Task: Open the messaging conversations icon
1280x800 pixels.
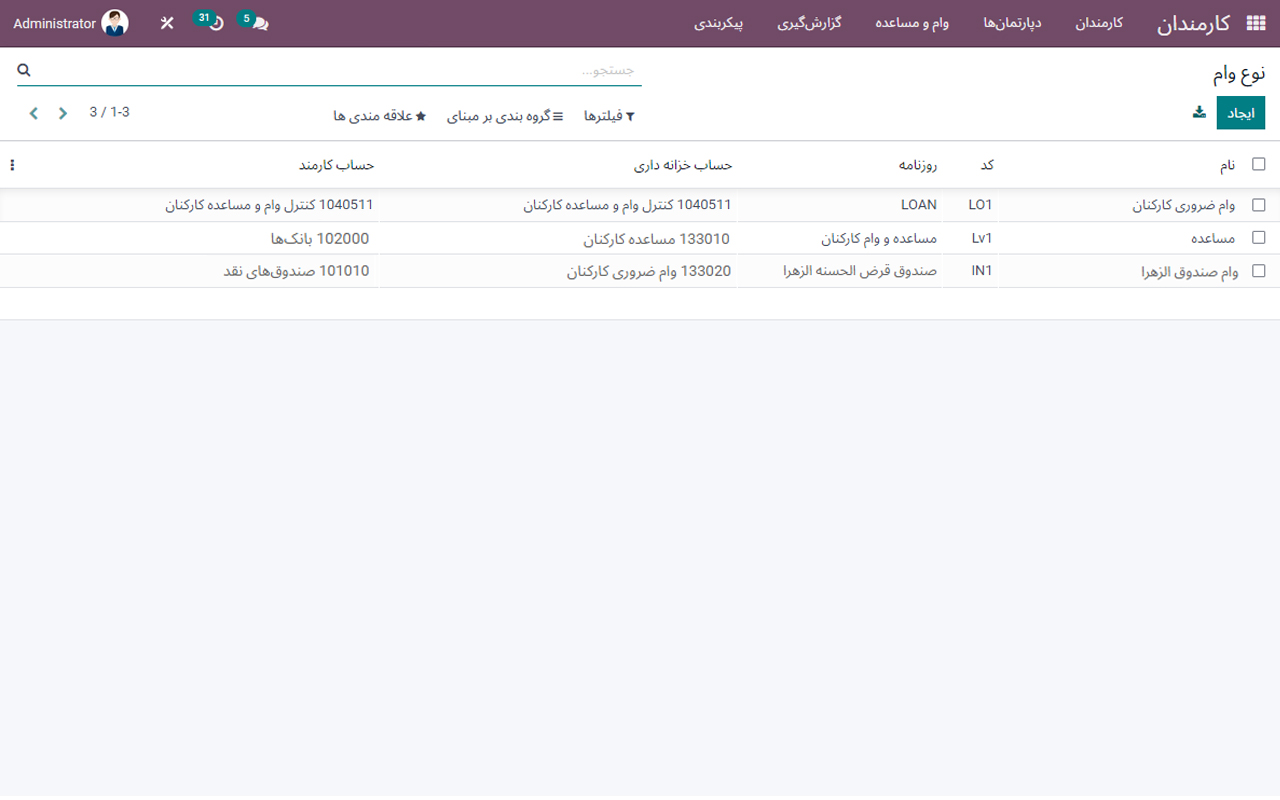Action: coord(255,22)
